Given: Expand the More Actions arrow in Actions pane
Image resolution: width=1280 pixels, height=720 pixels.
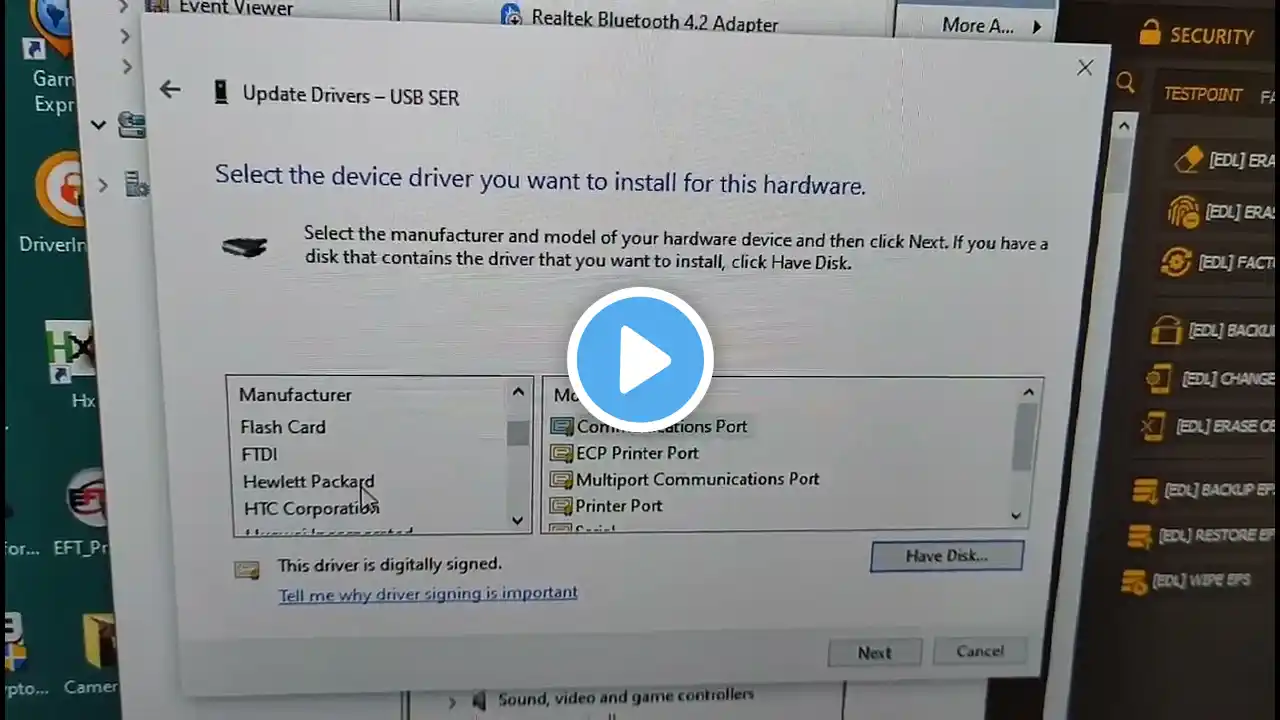Looking at the screenshot, I should [1037, 26].
